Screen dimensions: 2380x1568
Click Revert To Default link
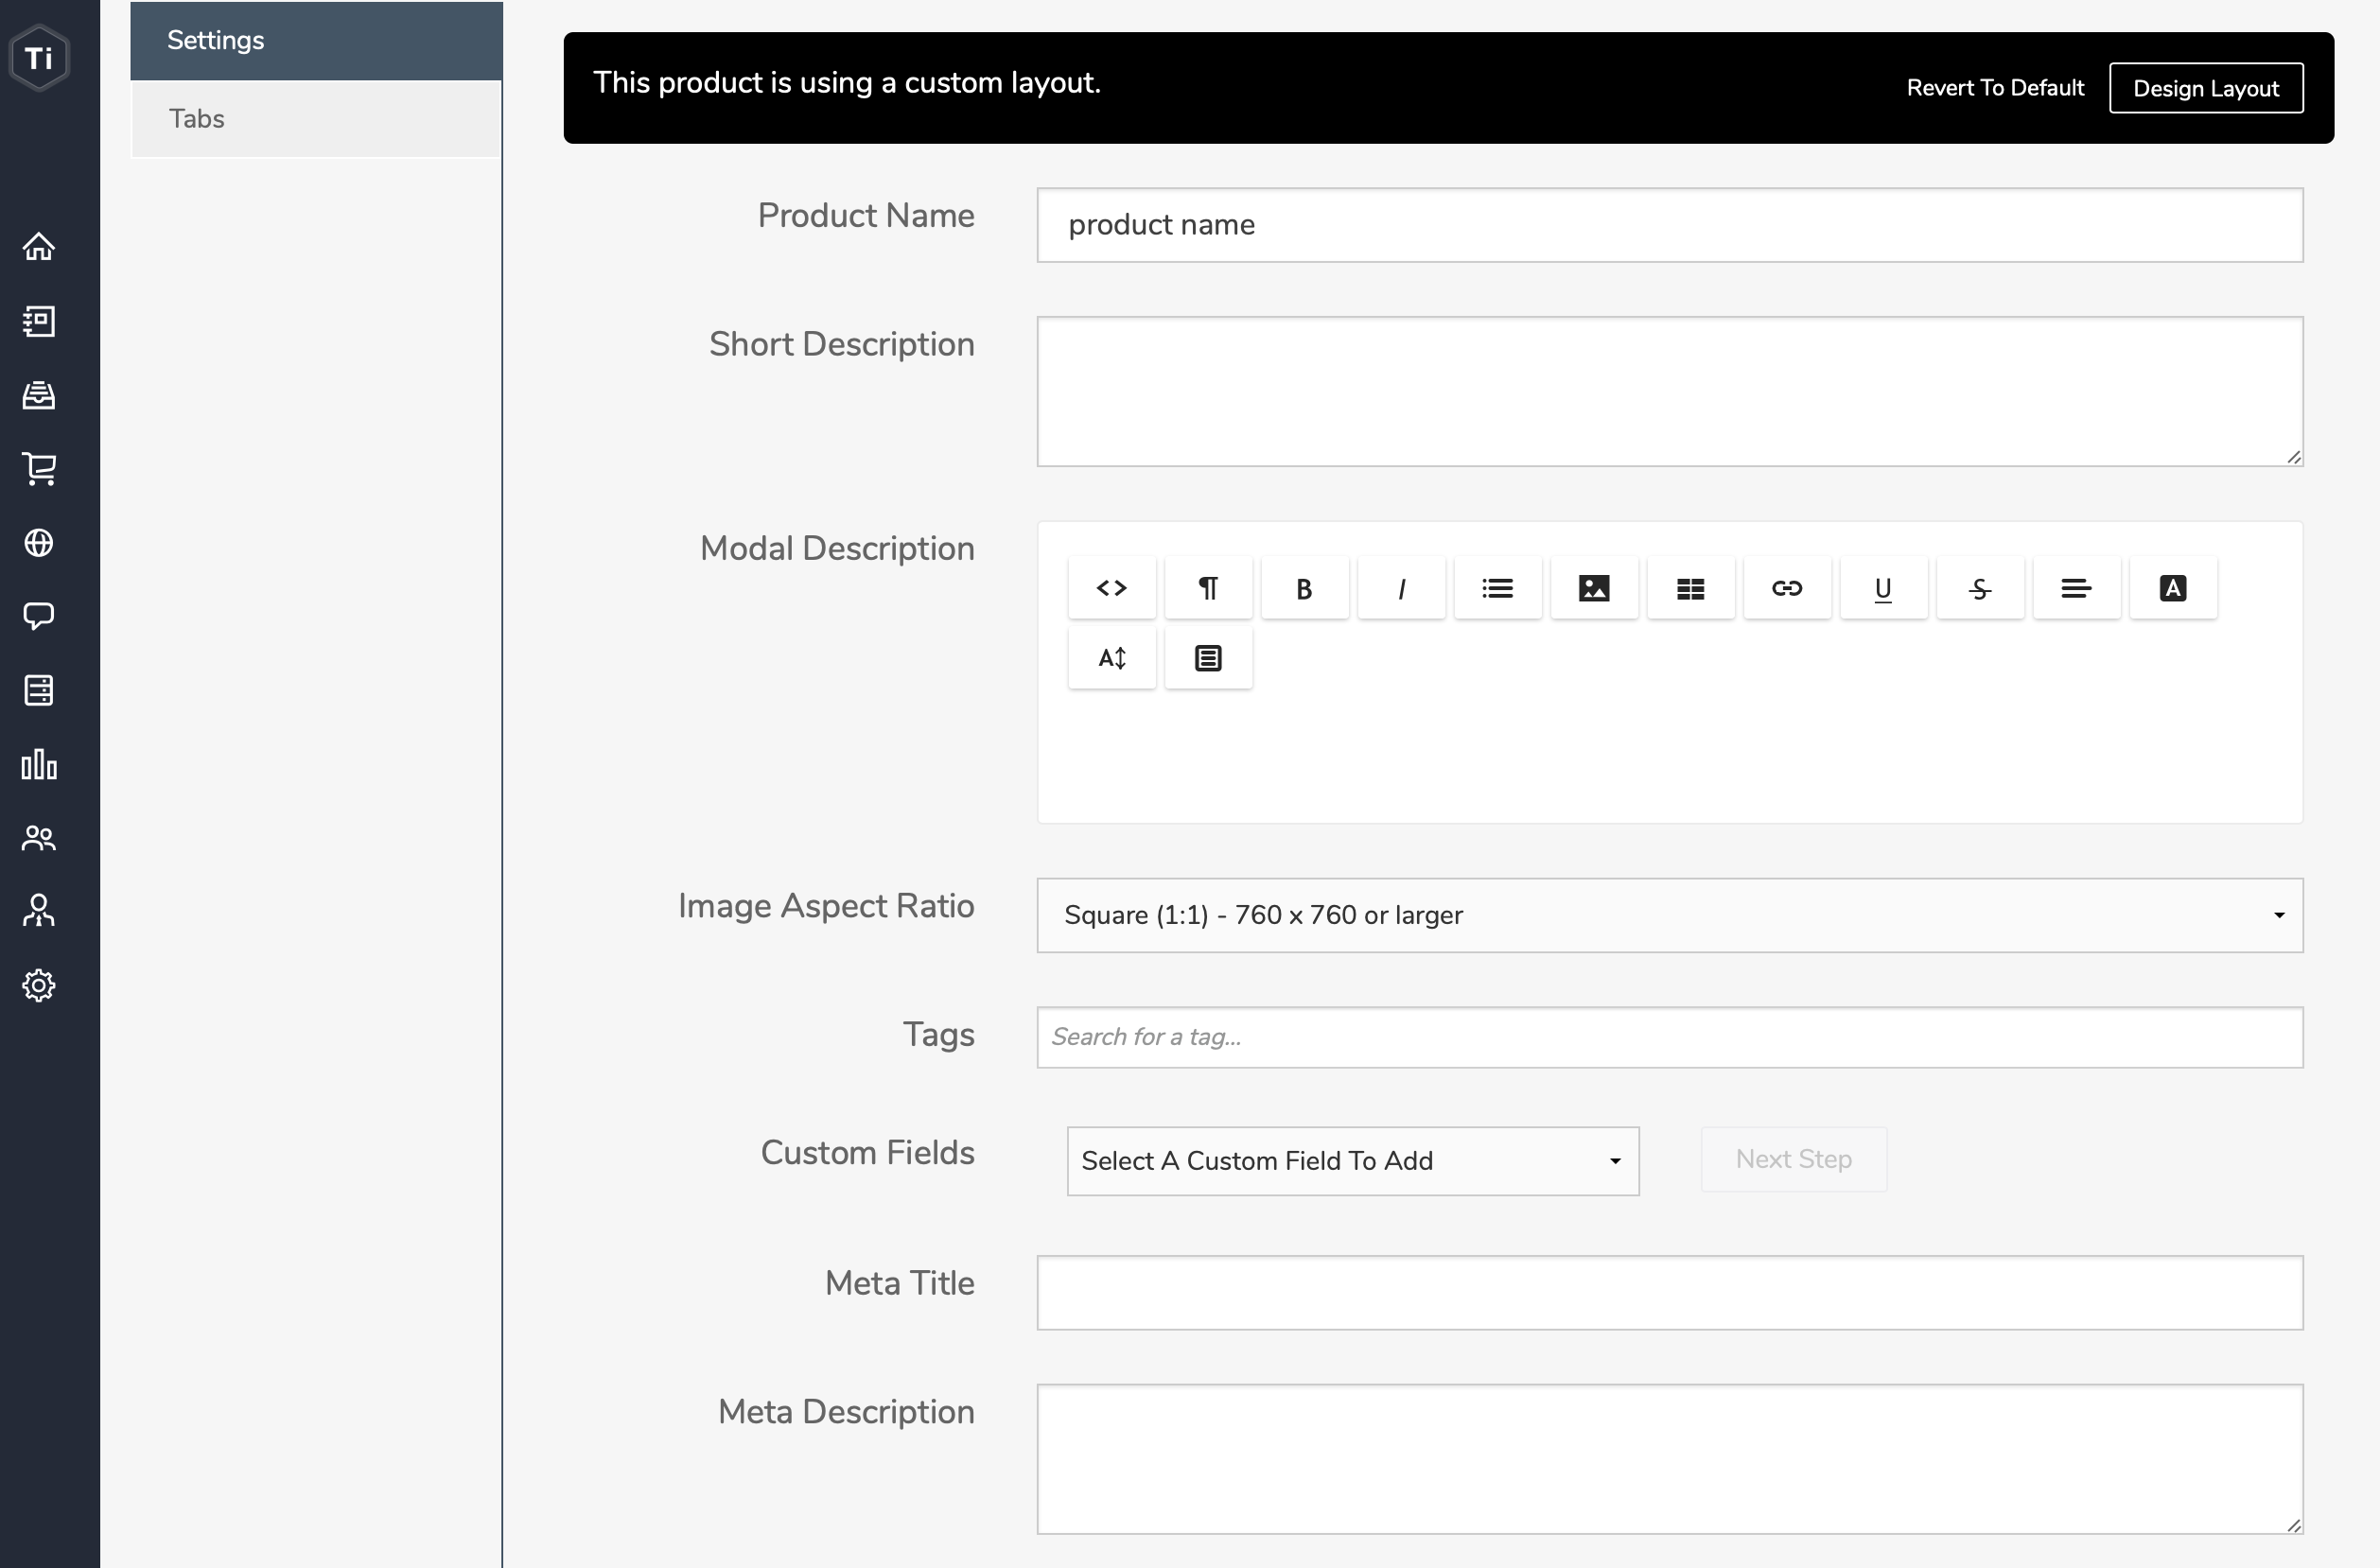click(1995, 88)
